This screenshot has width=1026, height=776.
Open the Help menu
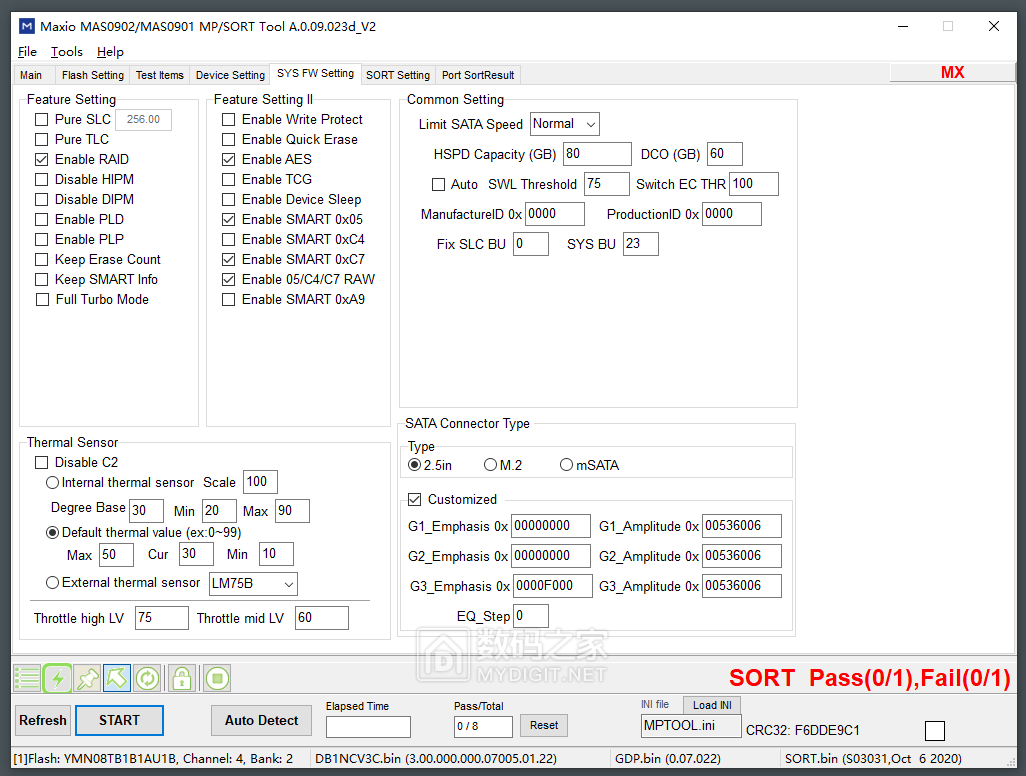tap(110, 52)
